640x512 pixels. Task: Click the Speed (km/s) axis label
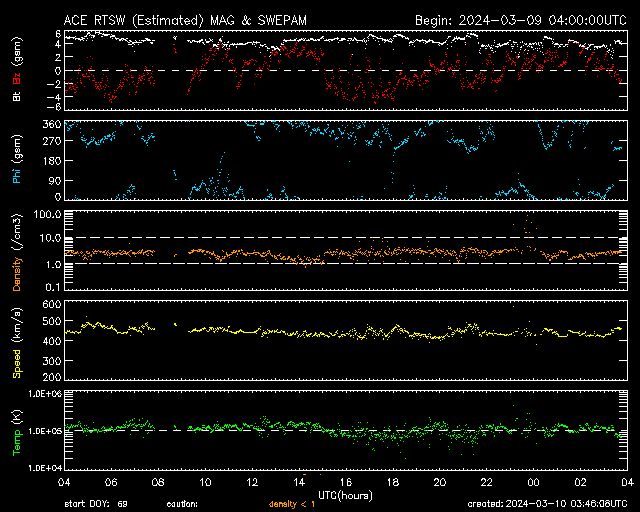click(16, 341)
